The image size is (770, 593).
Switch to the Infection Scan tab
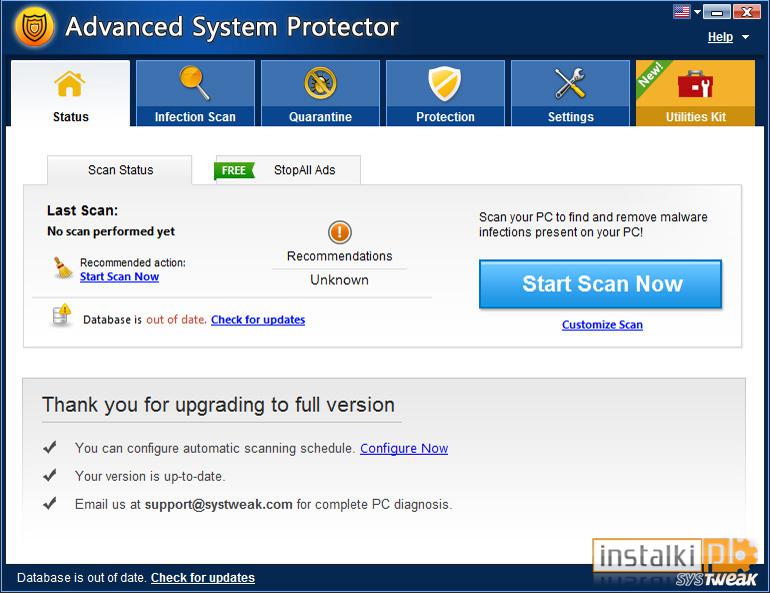(195, 93)
